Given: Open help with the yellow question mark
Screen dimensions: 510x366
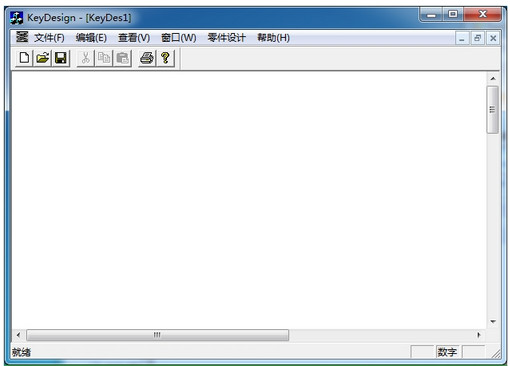Looking at the screenshot, I should coord(165,58).
